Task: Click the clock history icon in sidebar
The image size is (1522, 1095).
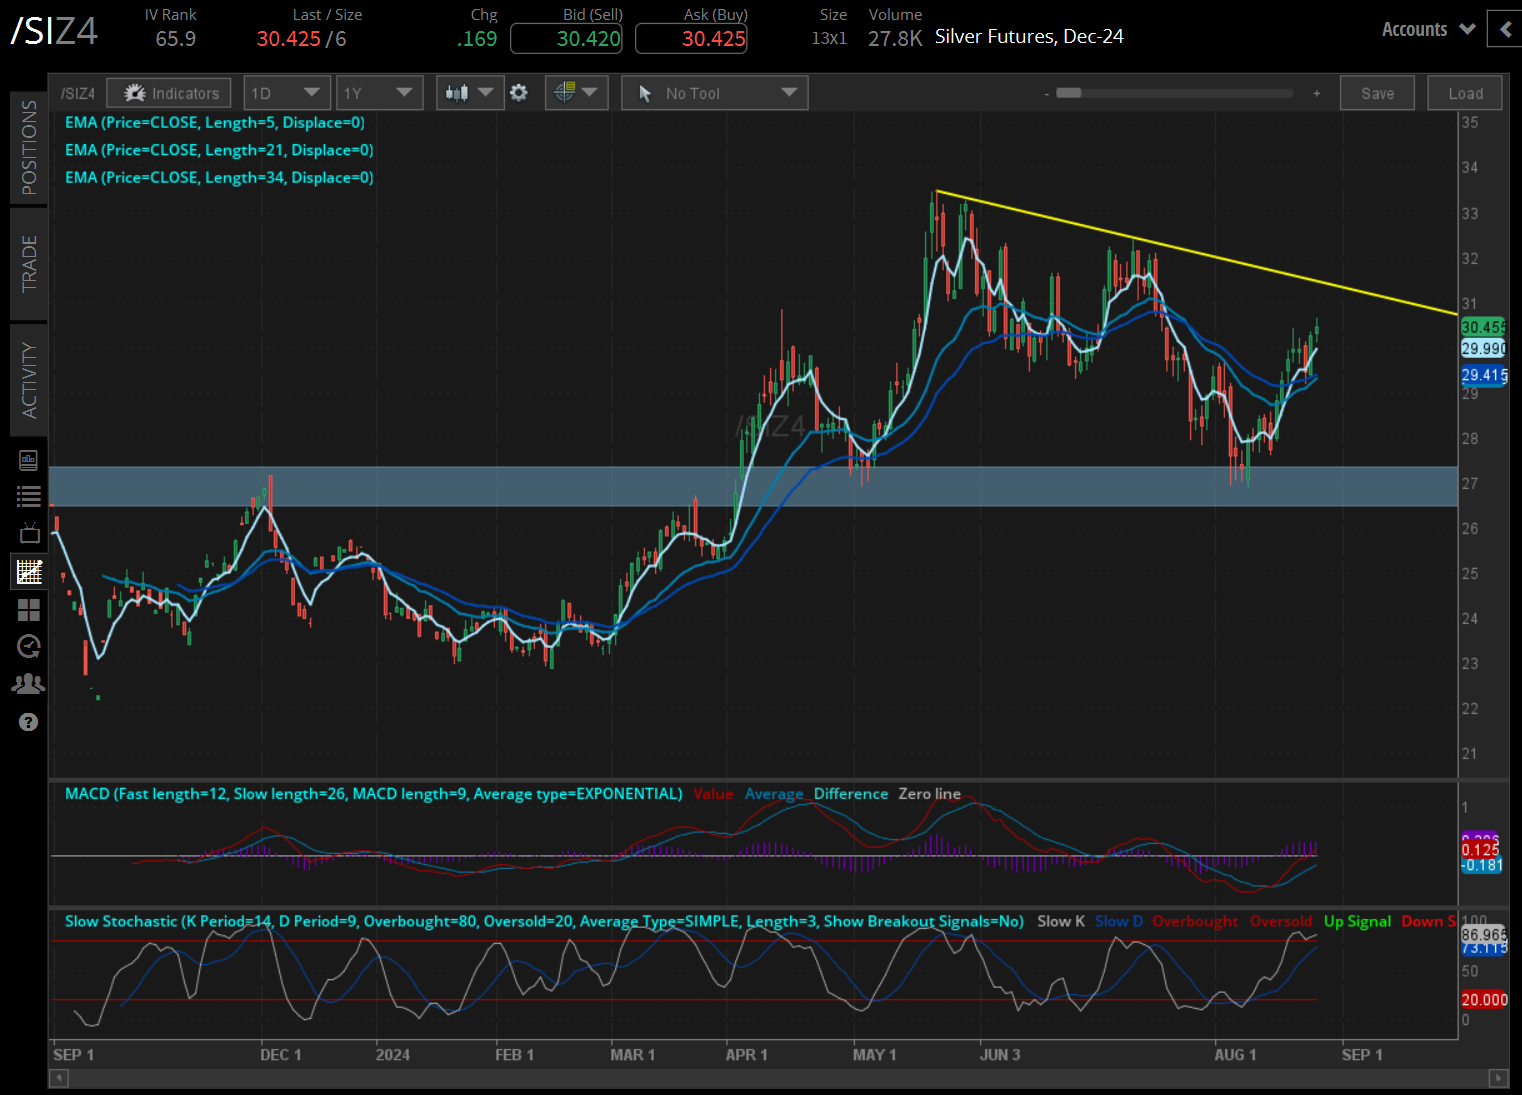Action: pos(28,647)
